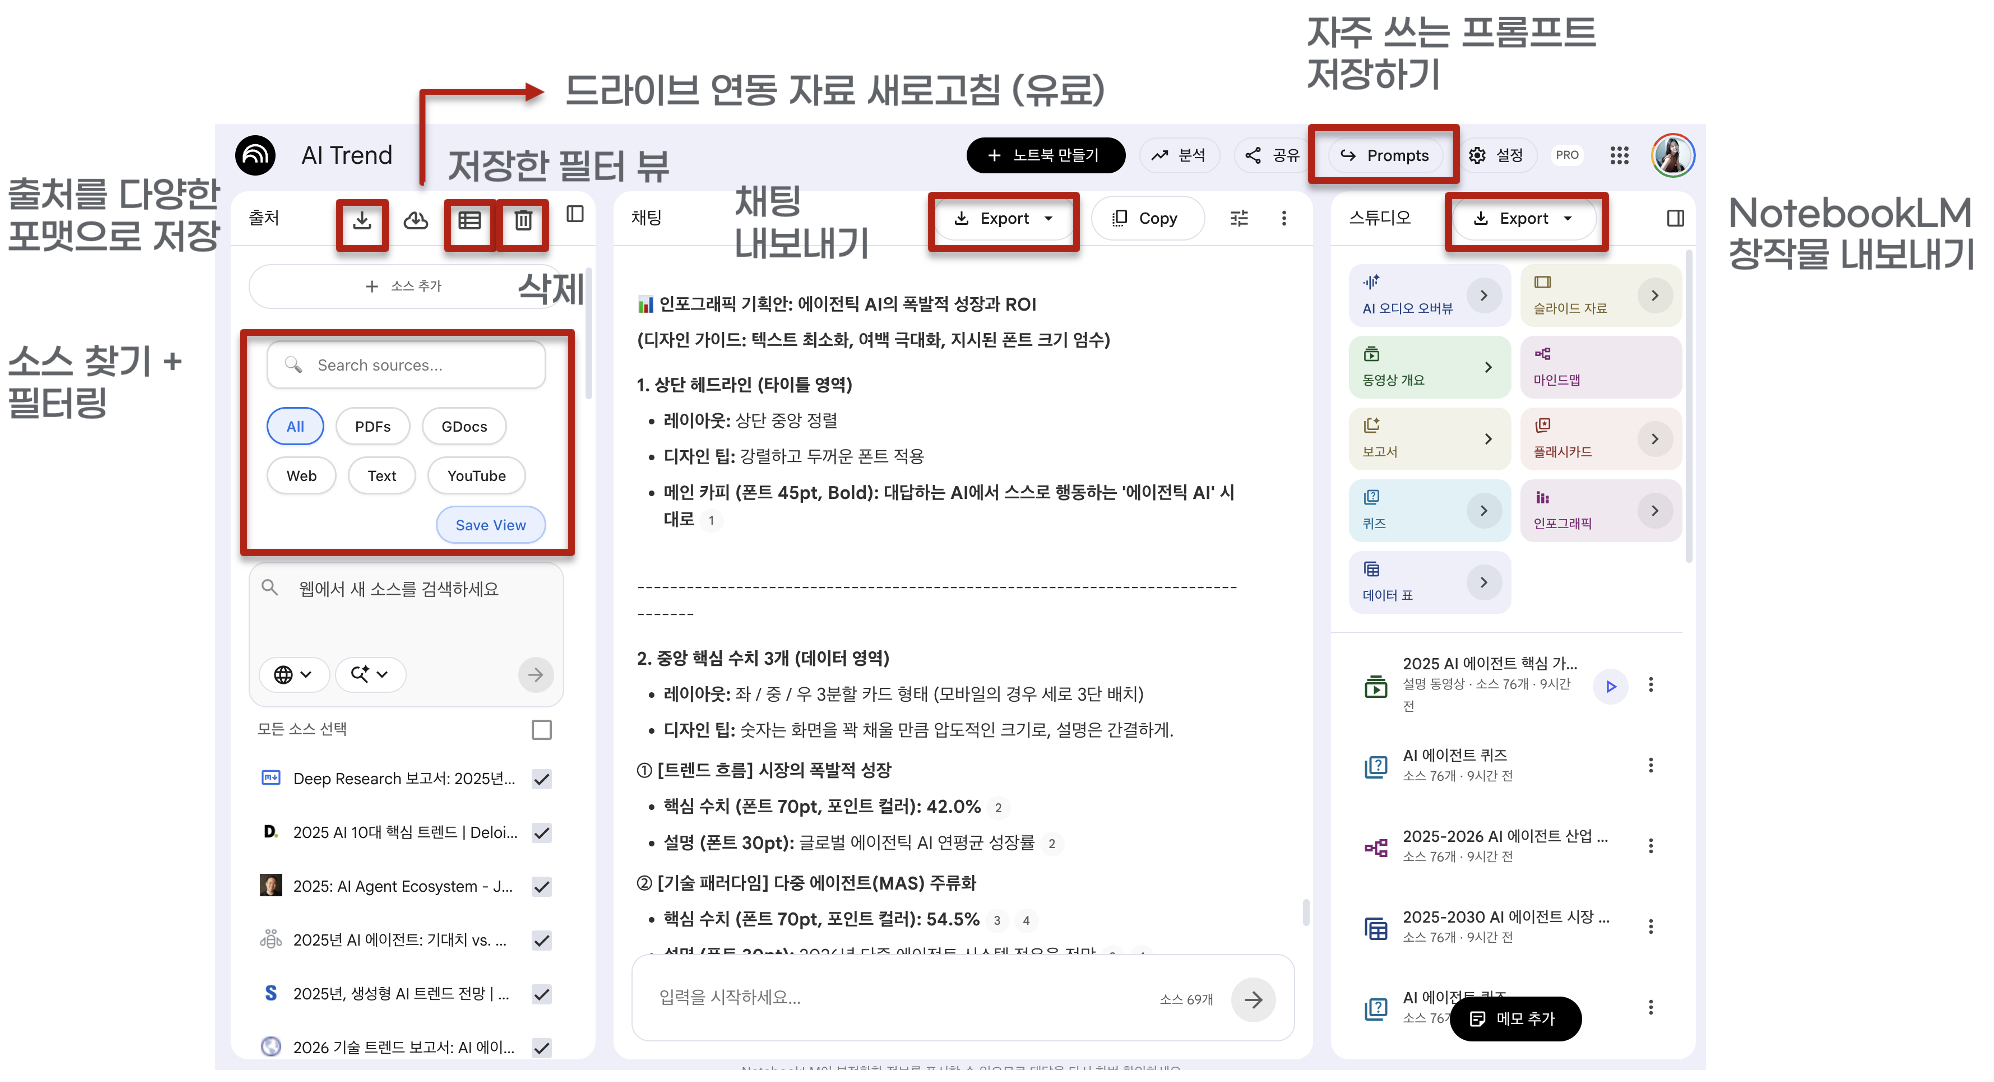The width and height of the screenshot is (1994, 1082).
Task: Expand the 퀴즈 card options
Action: pyautogui.click(x=1484, y=511)
